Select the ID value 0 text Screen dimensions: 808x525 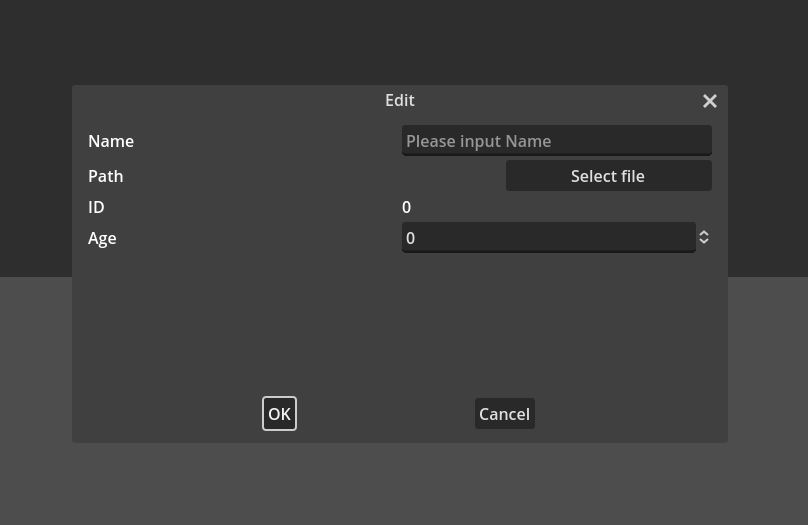(x=406, y=208)
